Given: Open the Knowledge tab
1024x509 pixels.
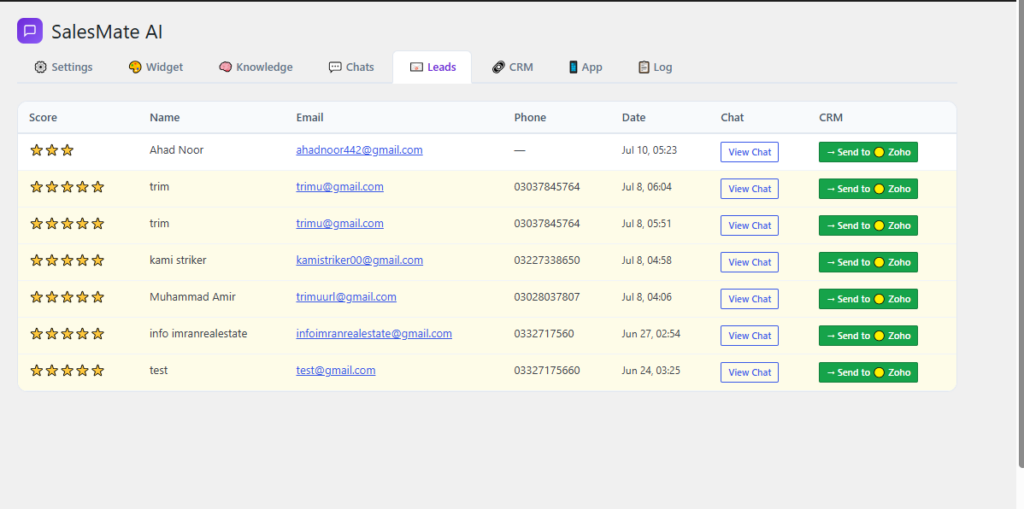Looking at the screenshot, I should [255, 67].
